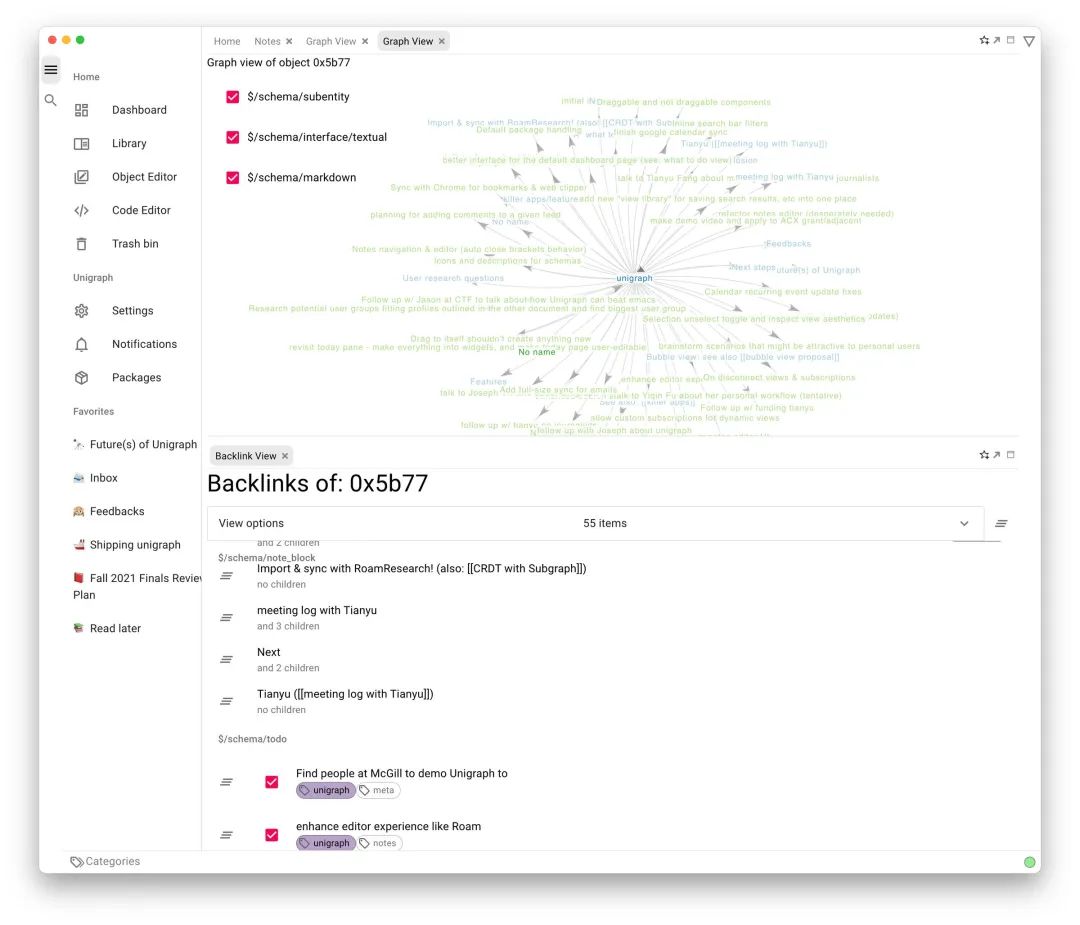Click the Find people at McGill todo text
The height and width of the screenshot is (925, 1080).
click(x=402, y=773)
